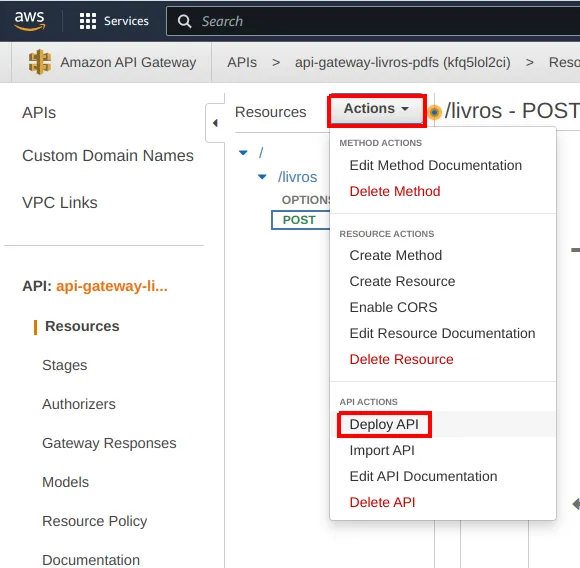Viewport: 580px width, 568px height.
Task: Choose Edit API Documentation from the menu
Action: click(423, 476)
